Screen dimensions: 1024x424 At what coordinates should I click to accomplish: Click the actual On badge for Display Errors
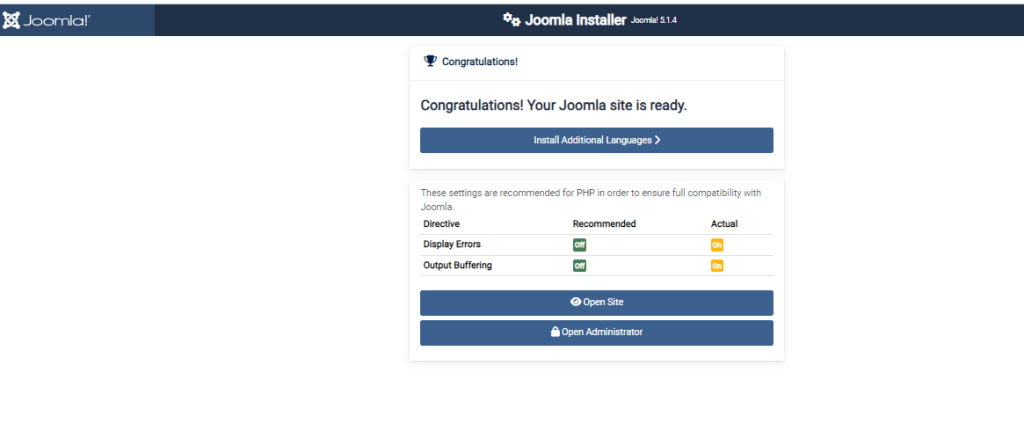717,245
